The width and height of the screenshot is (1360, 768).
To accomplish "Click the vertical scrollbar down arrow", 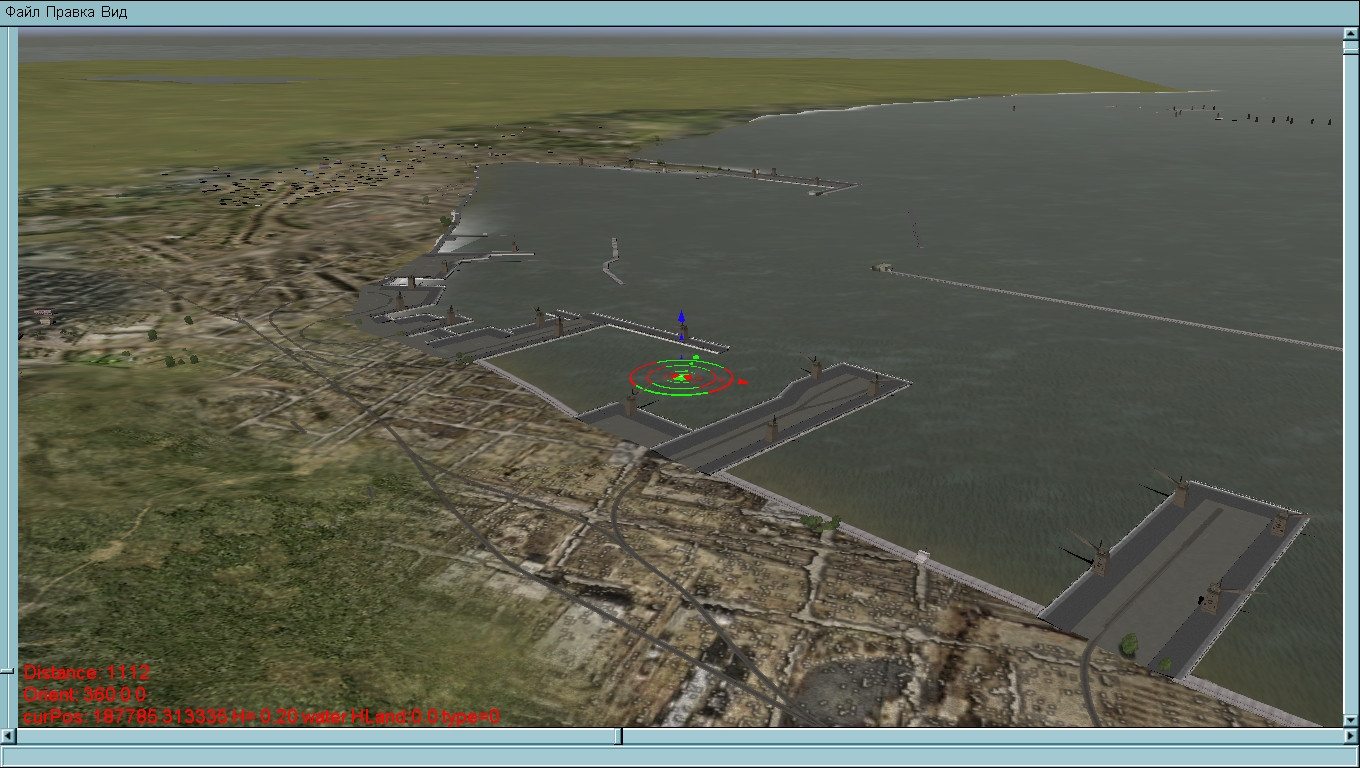I will tap(1351, 720).
